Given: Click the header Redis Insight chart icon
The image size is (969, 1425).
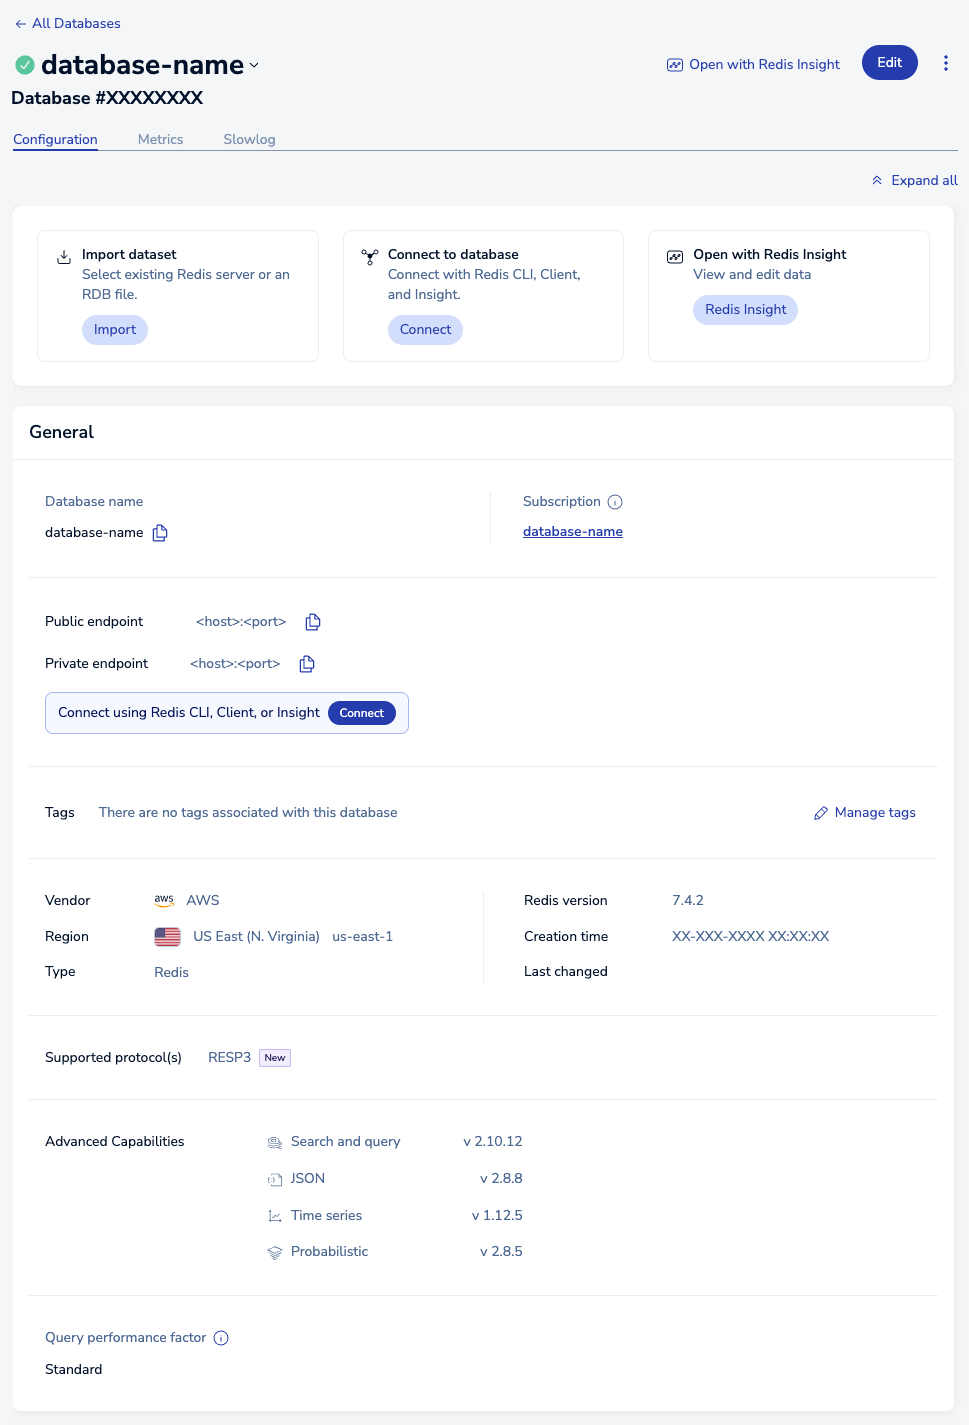Looking at the screenshot, I should click(675, 65).
